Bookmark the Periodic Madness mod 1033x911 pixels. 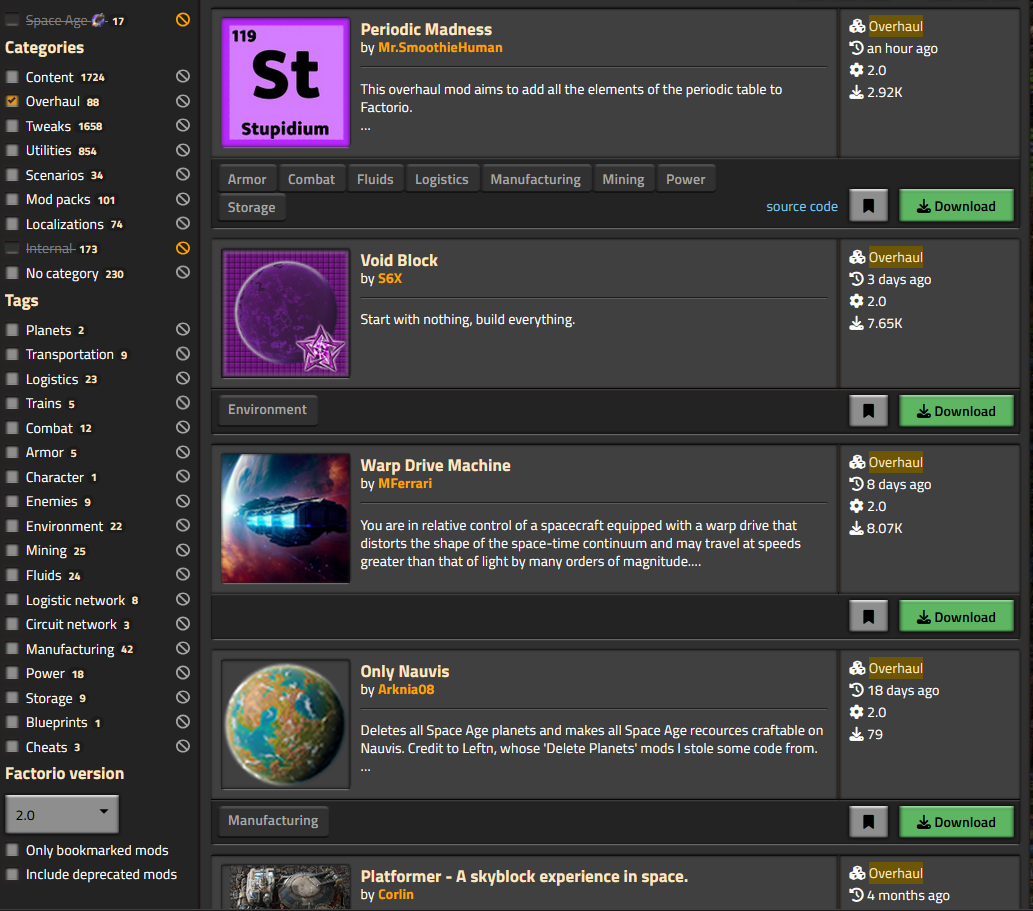868,206
